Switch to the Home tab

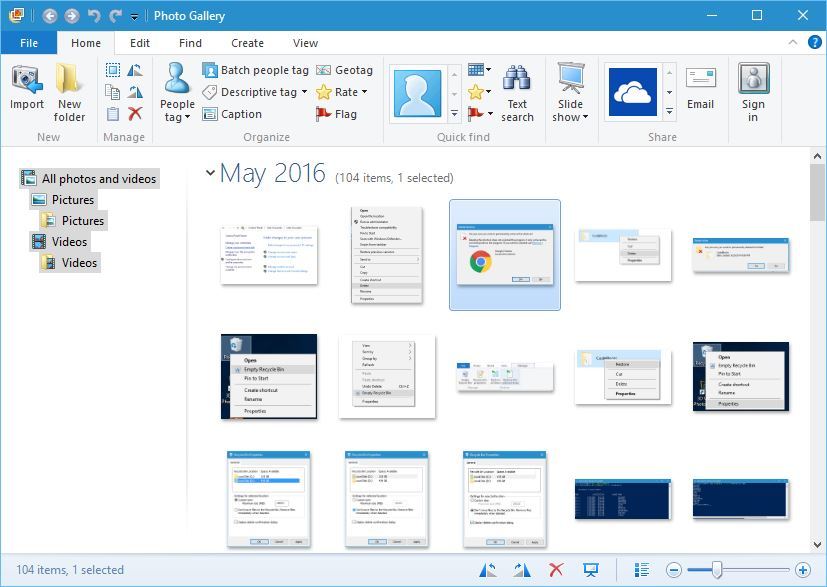pos(86,43)
